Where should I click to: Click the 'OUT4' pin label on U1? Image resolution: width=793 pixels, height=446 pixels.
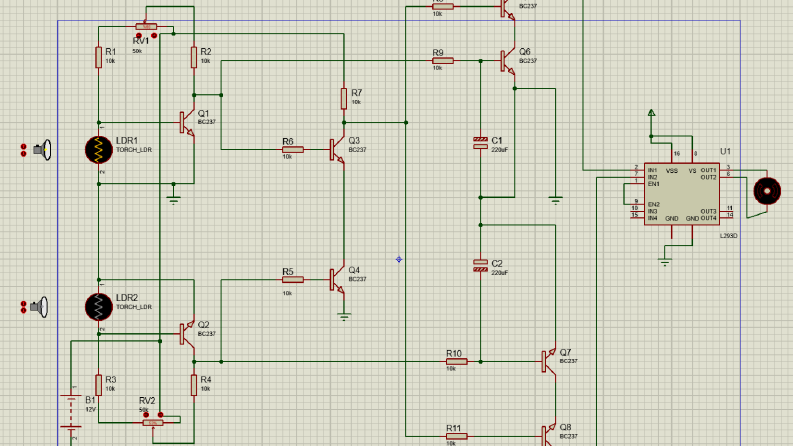tap(709, 218)
